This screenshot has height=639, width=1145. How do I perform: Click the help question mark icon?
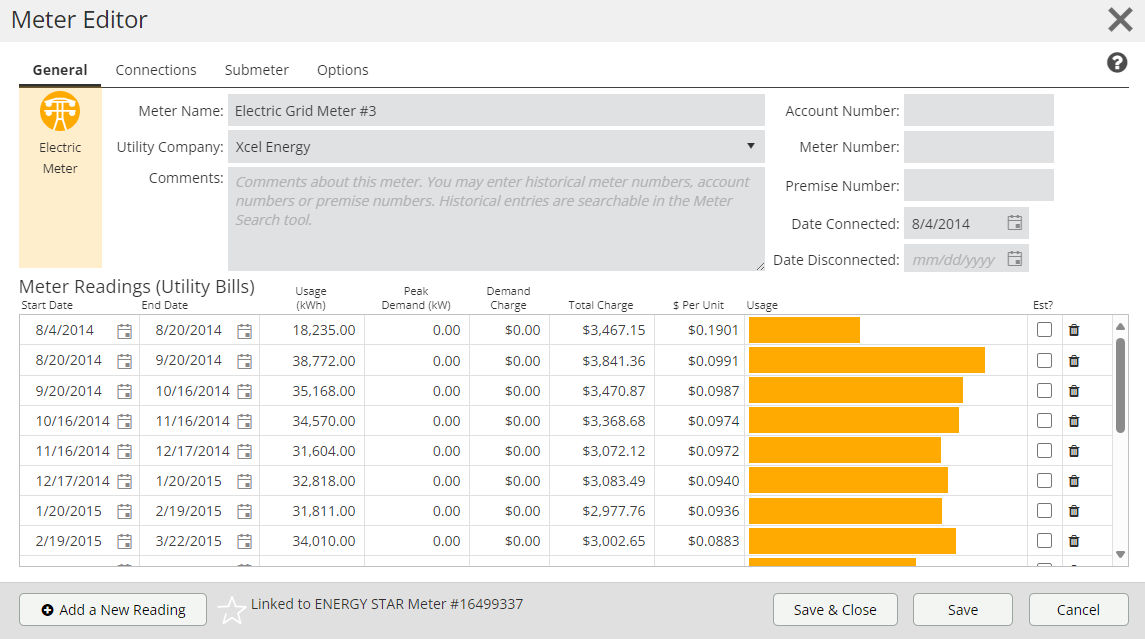coord(1117,63)
